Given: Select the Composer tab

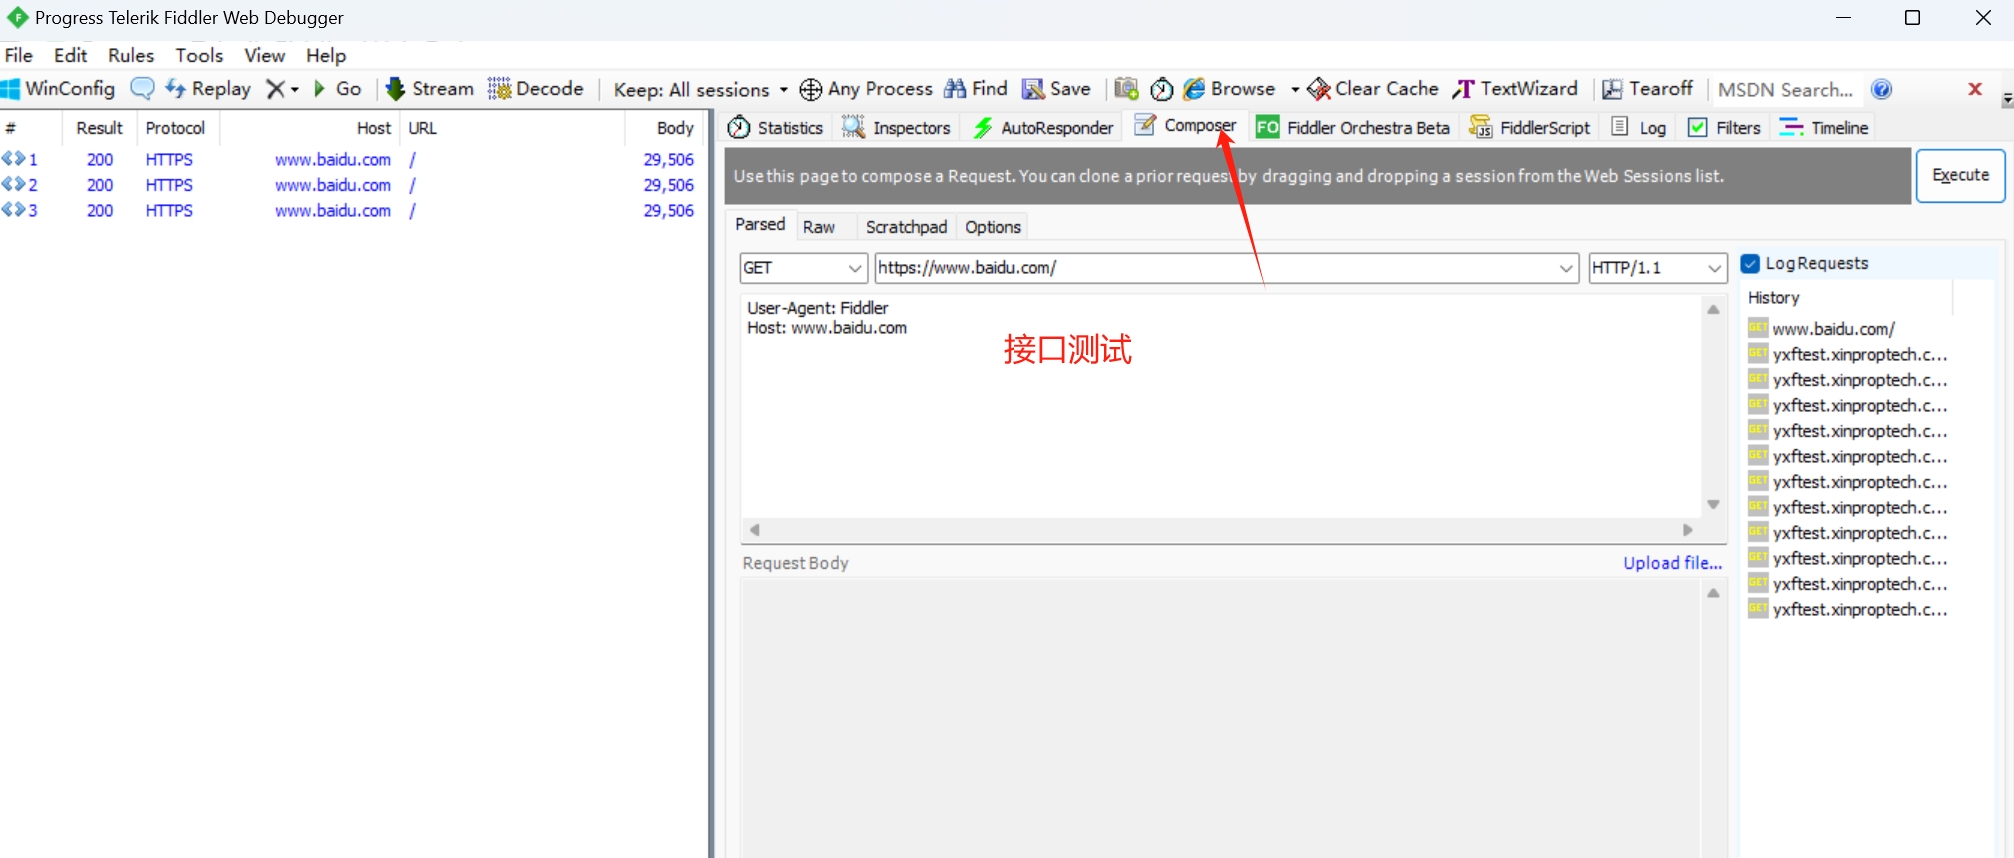Looking at the screenshot, I should point(1186,126).
